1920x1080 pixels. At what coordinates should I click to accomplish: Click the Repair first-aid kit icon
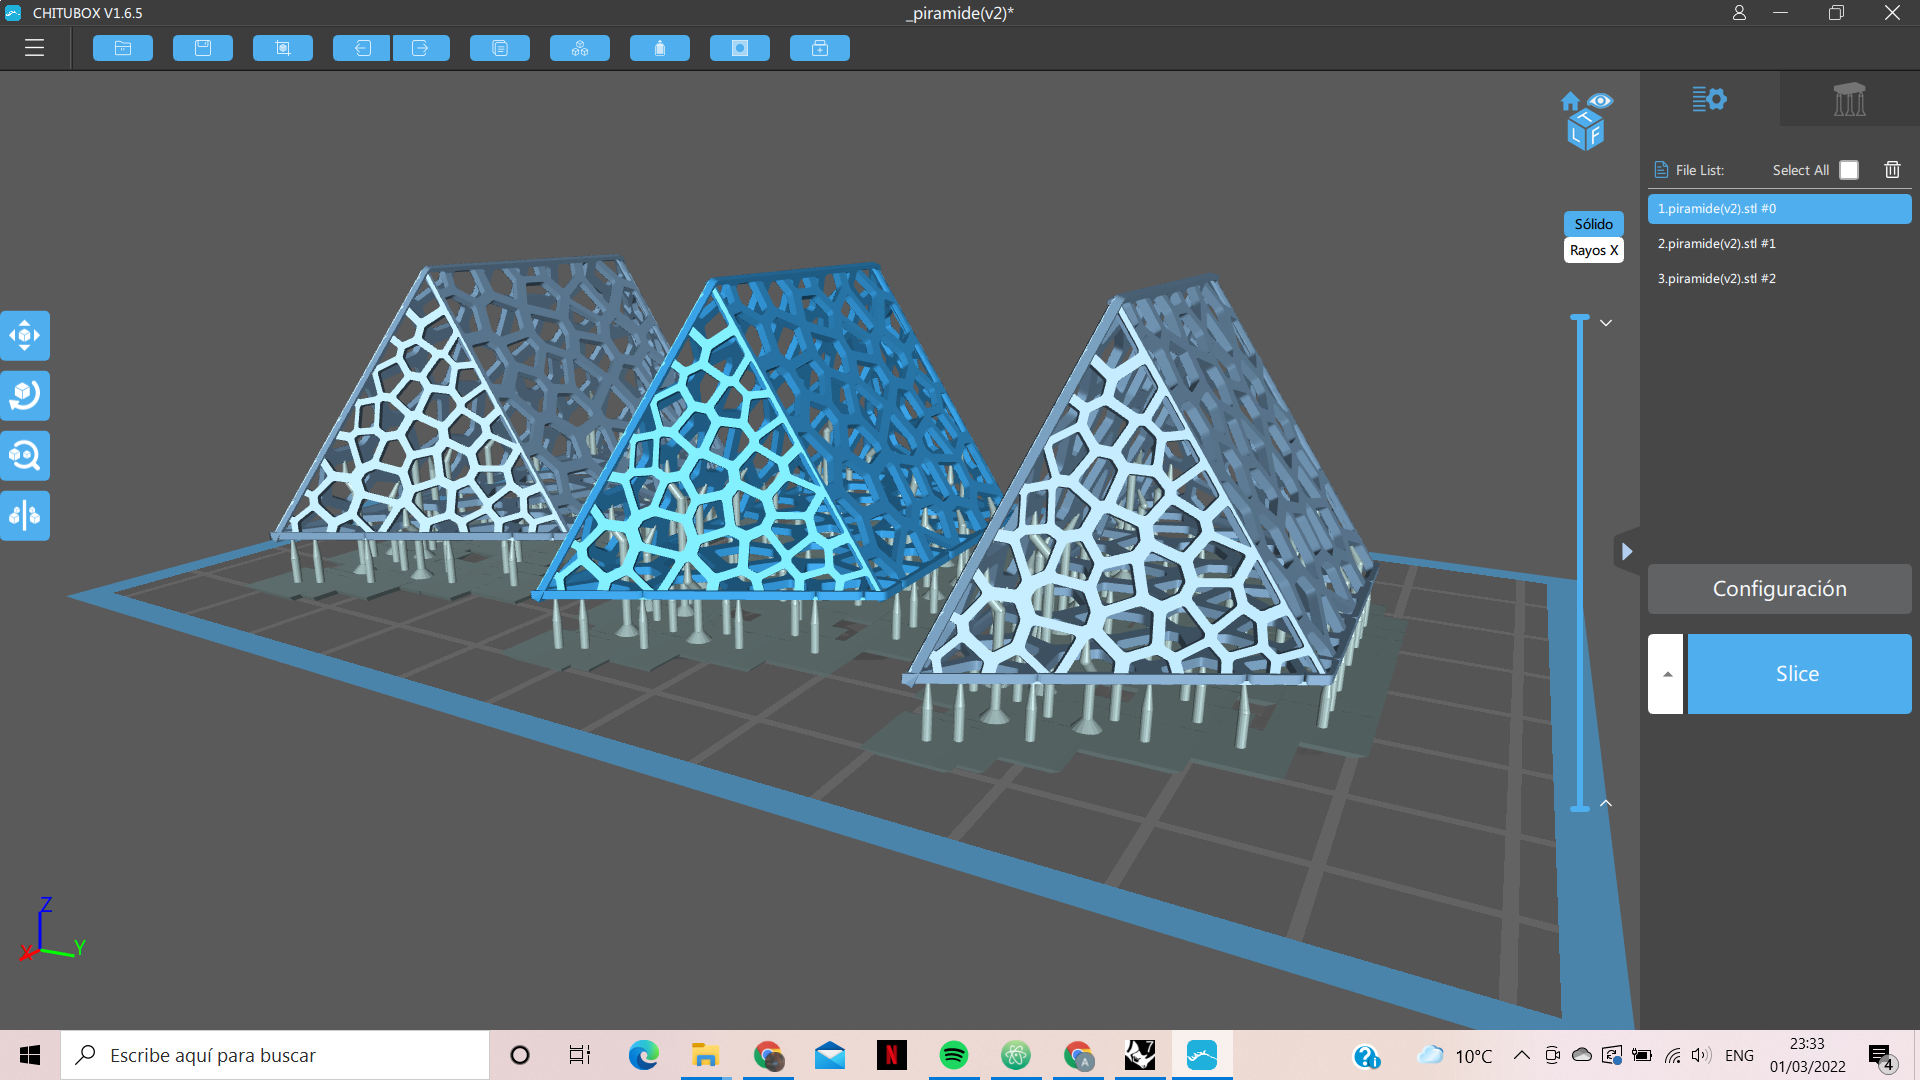(x=820, y=48)
